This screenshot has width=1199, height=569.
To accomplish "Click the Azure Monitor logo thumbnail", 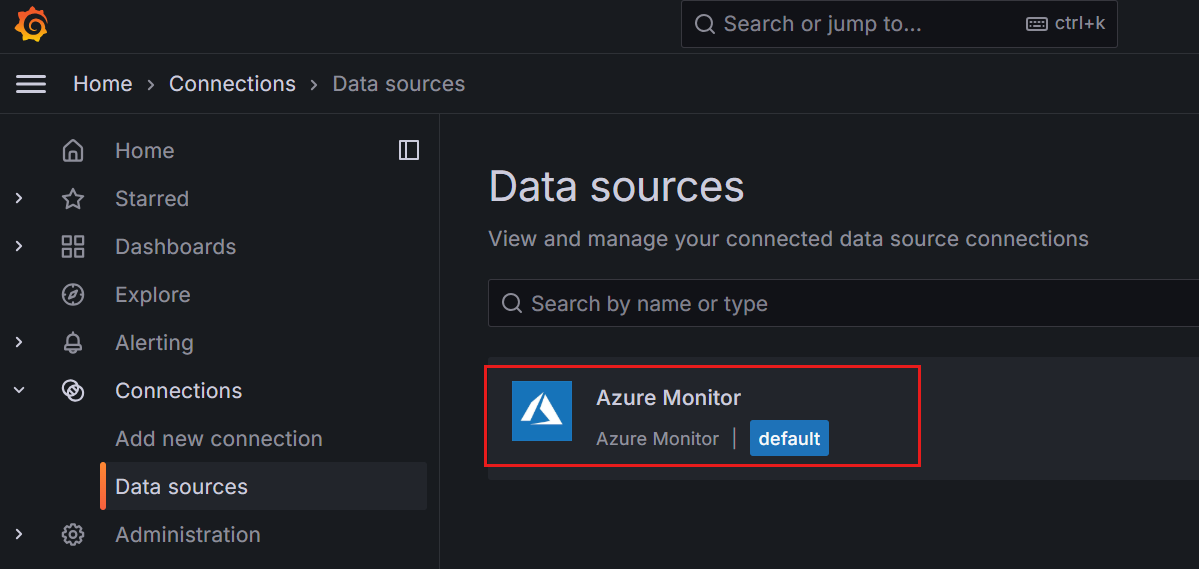I will pos(542,411).
